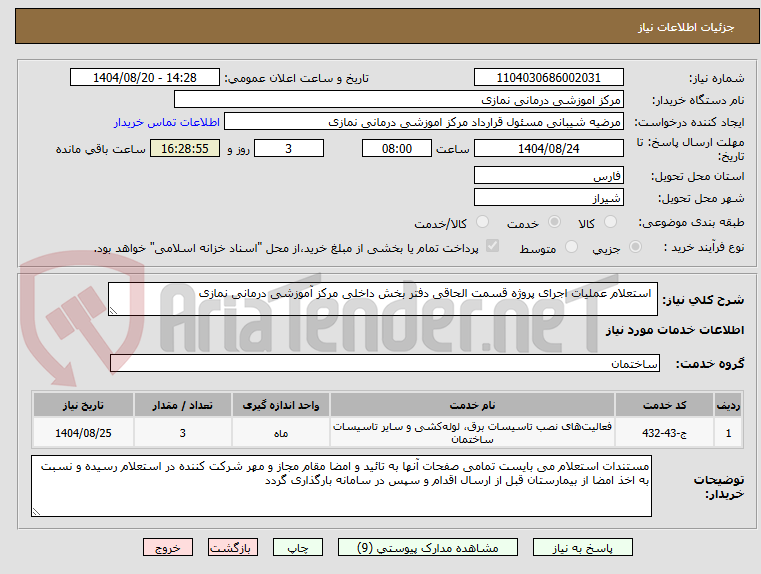Toggle the اسناد خزانه اسلامی payment checkbox
The height and width of the screenshot is (574, 761).
(x=492, y=246)
